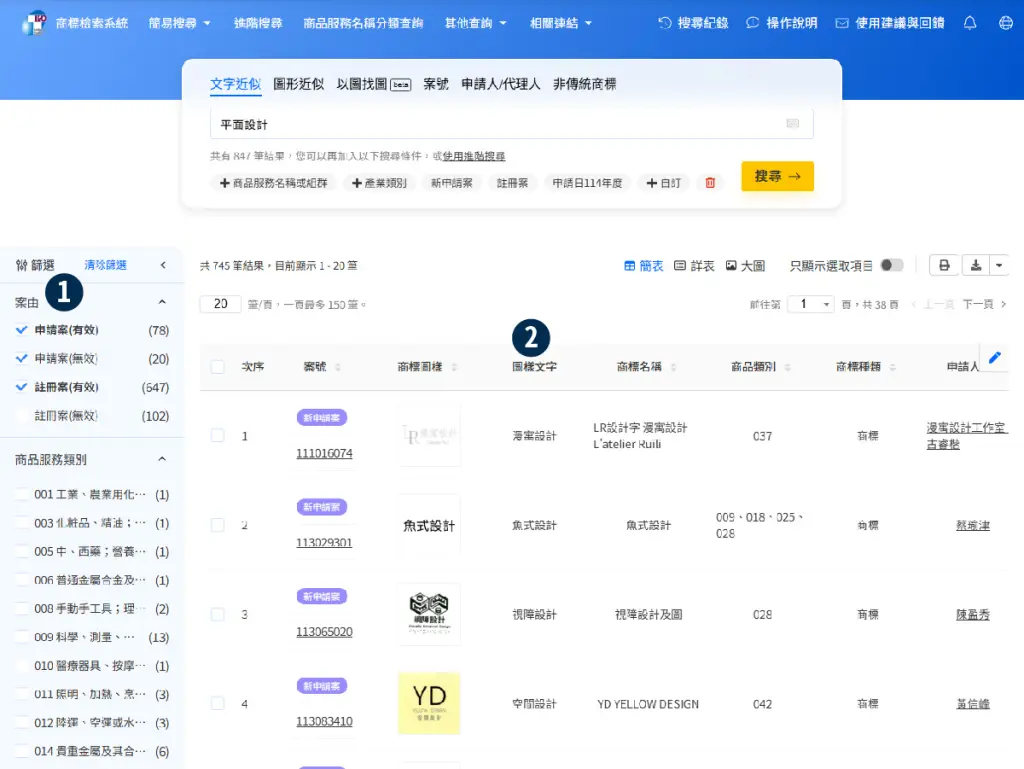Click the yellow 搜尋 search button
The height and width of the screenshot is (769, 1024).
coord(777,174)
